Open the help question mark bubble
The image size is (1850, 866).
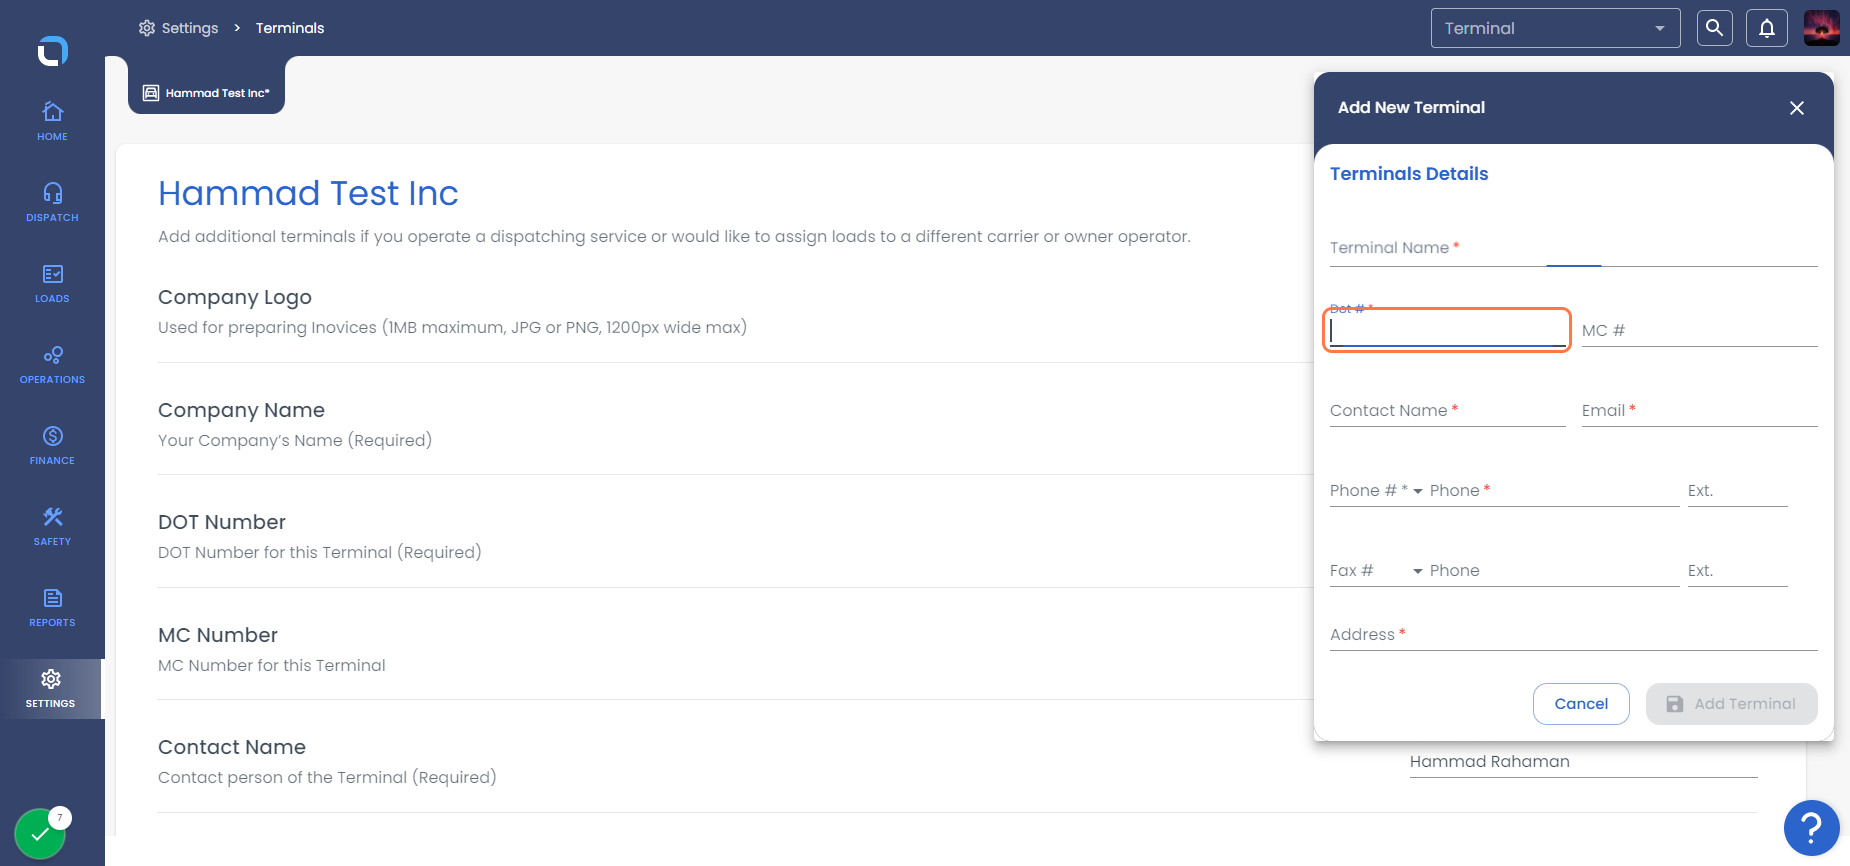tap(1811, 828)
